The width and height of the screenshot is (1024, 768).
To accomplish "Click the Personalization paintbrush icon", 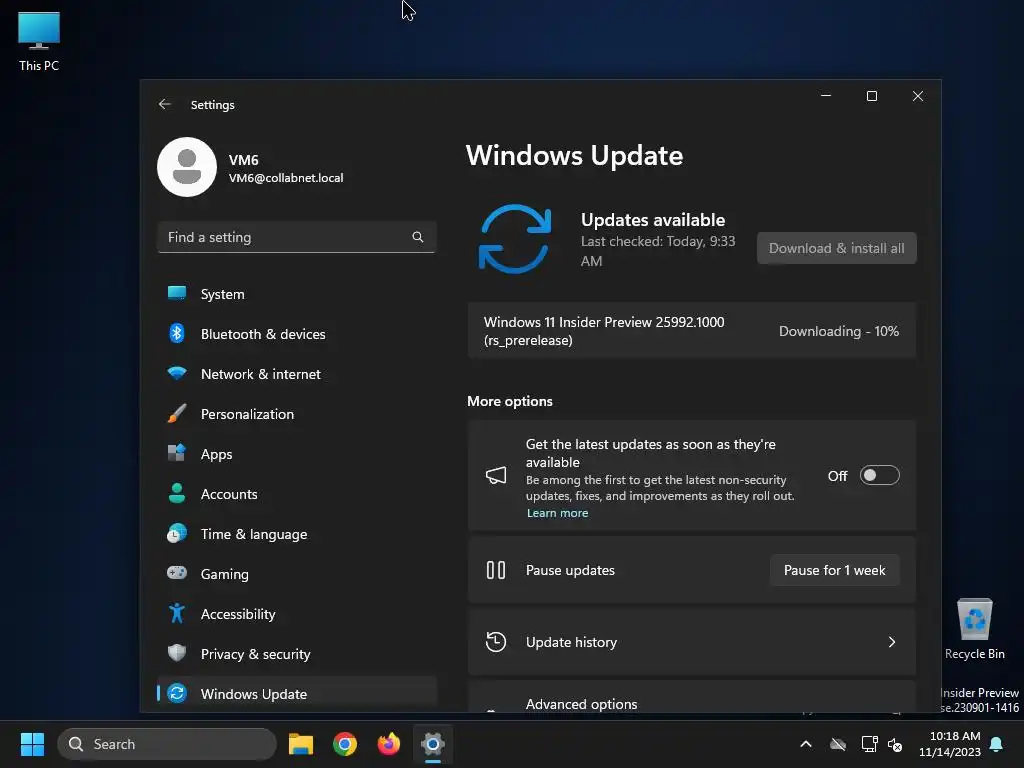I will (176, 413).
